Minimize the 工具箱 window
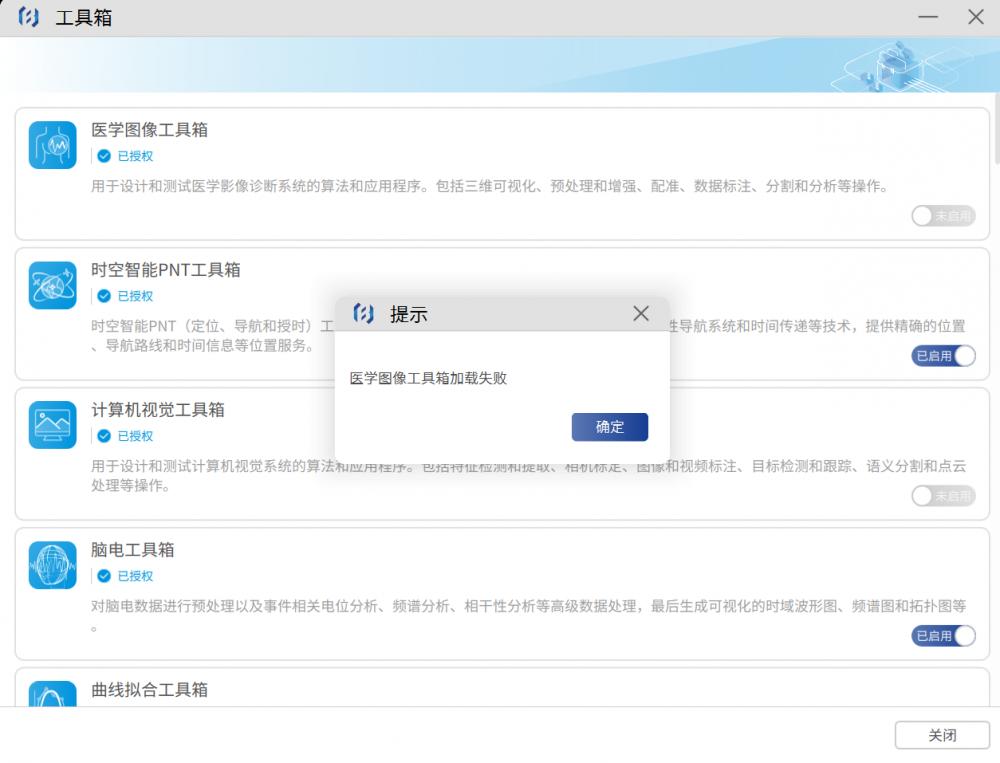Viewport: 1000px width, 763px height. pos(928,17)
